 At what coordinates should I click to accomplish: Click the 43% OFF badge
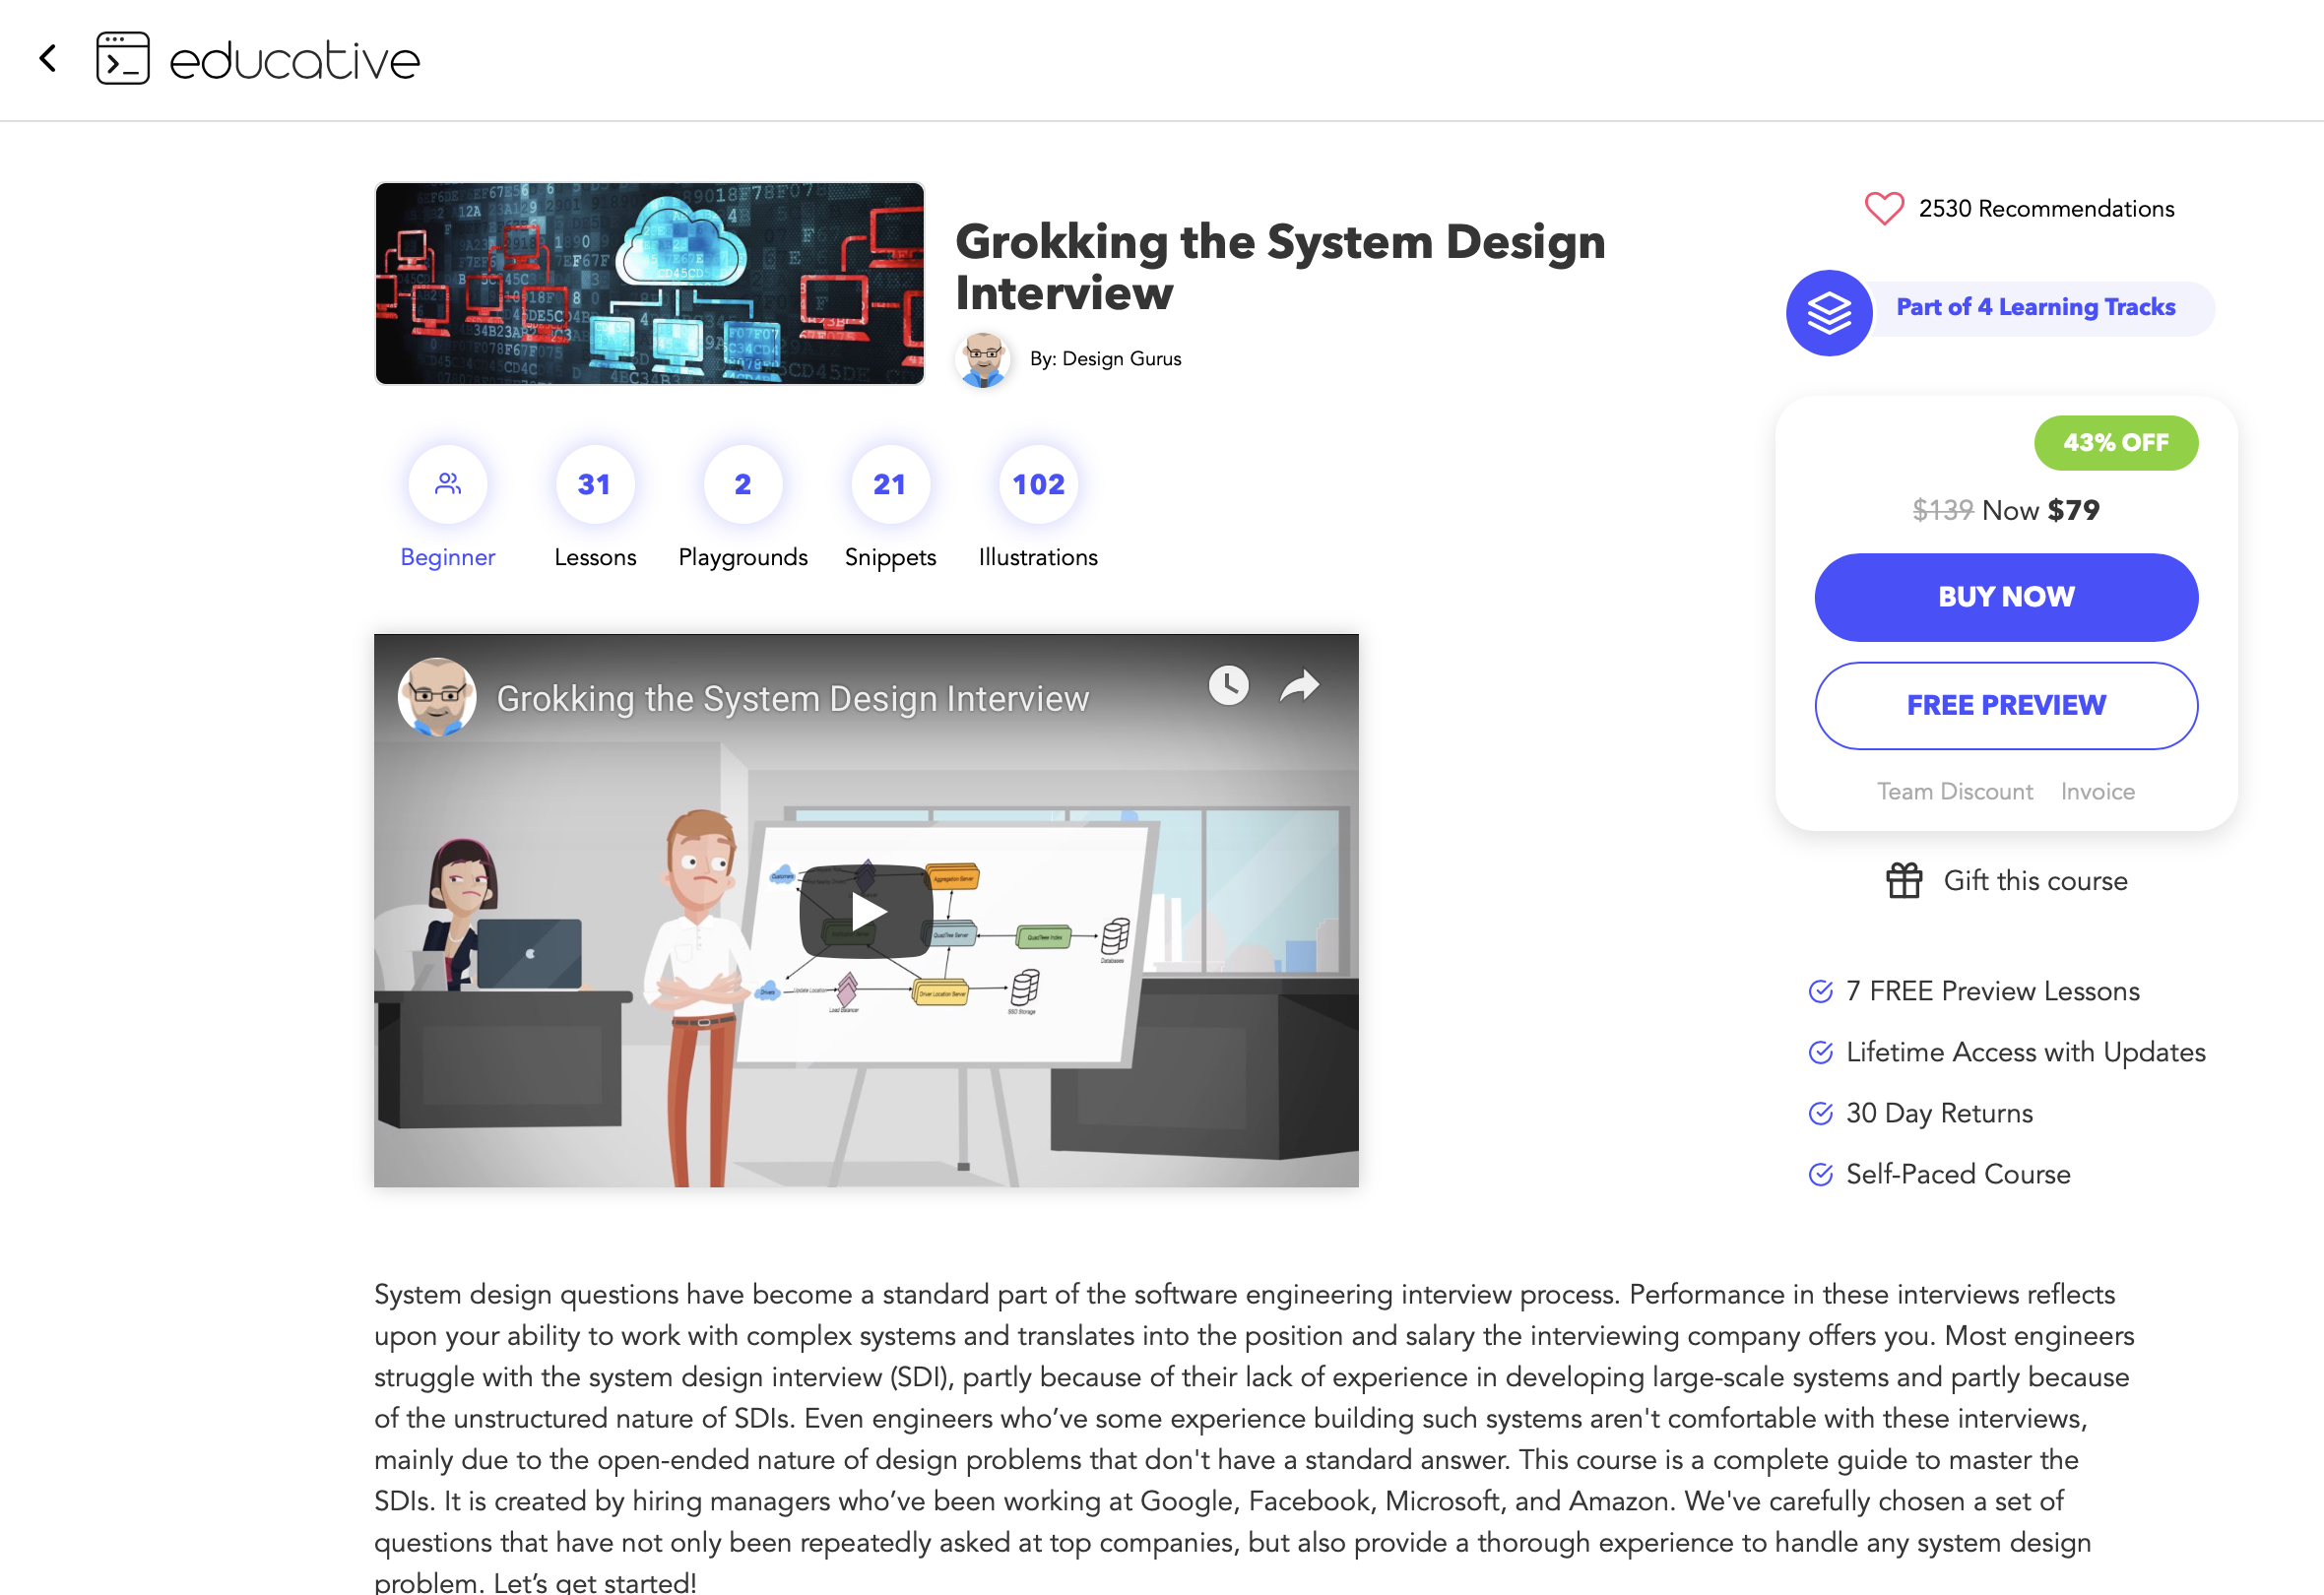coord(2115,442)
